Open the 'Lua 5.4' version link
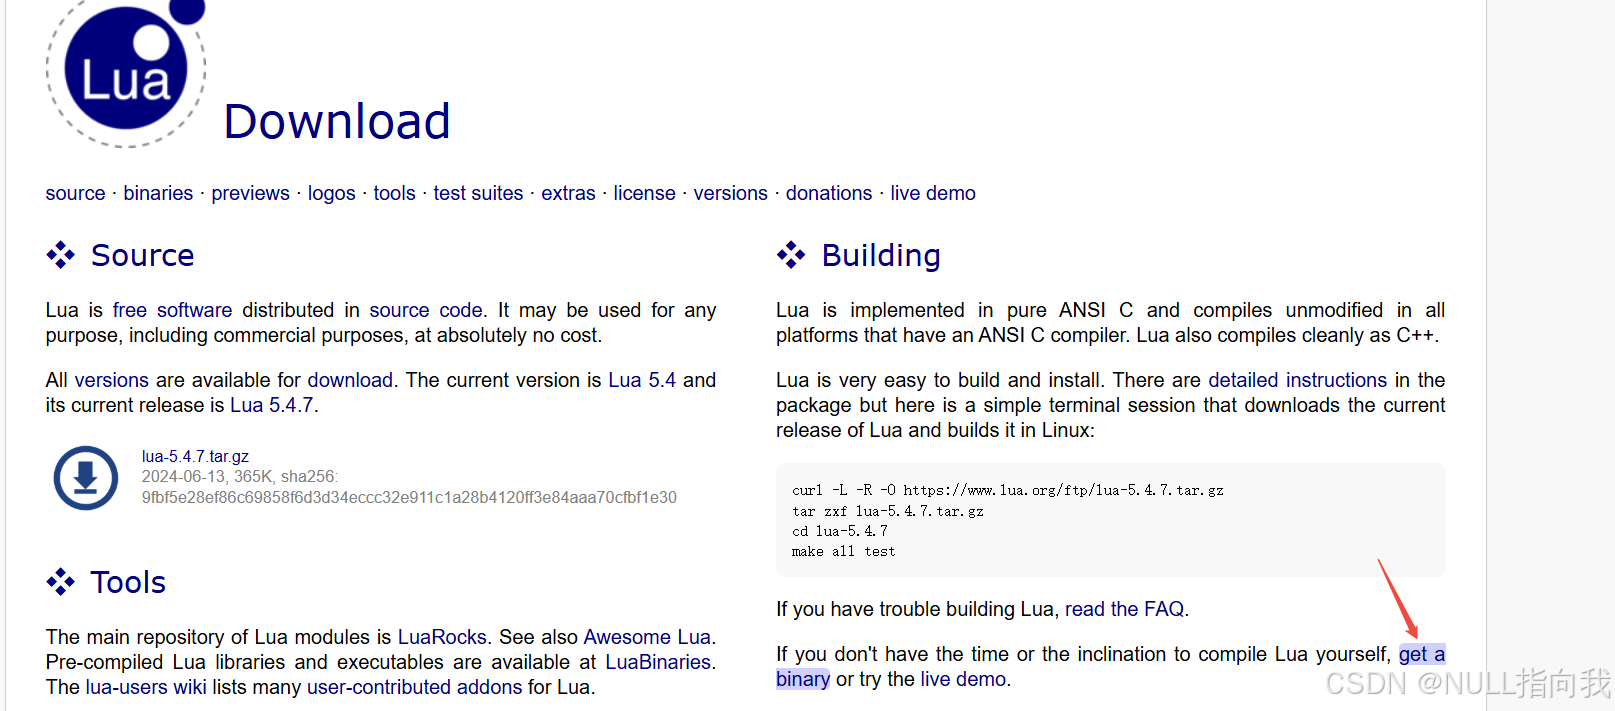This screenshot has height=711, width=1615. tap(642, 380)
